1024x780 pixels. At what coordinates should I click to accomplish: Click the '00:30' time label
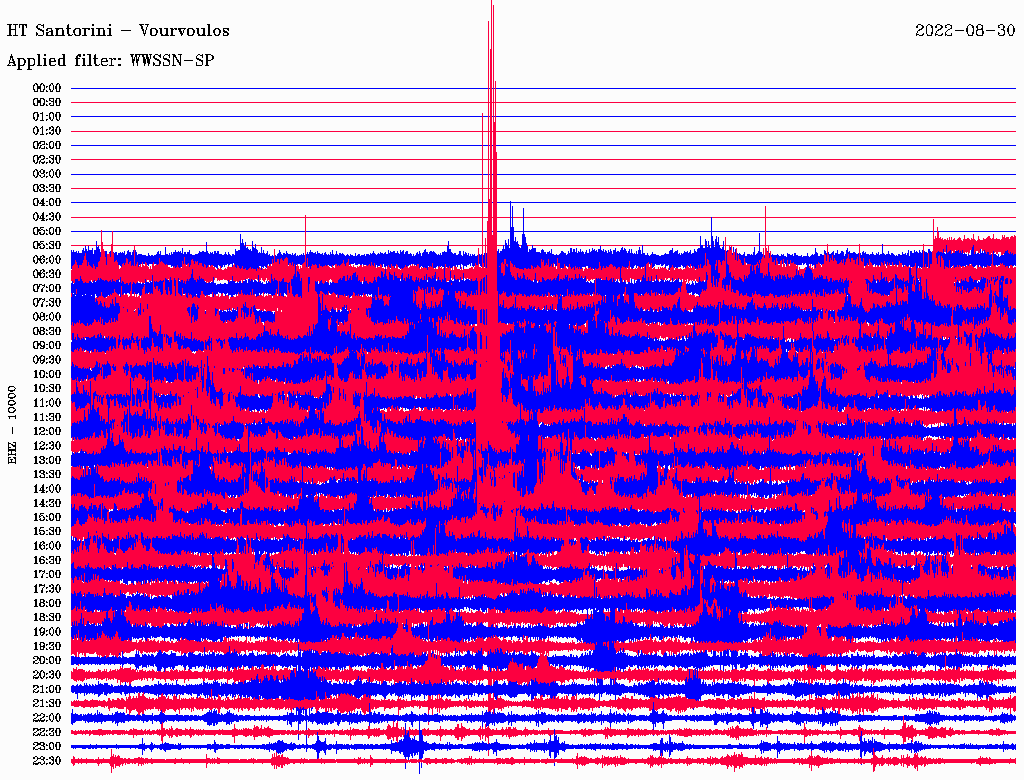46,102
